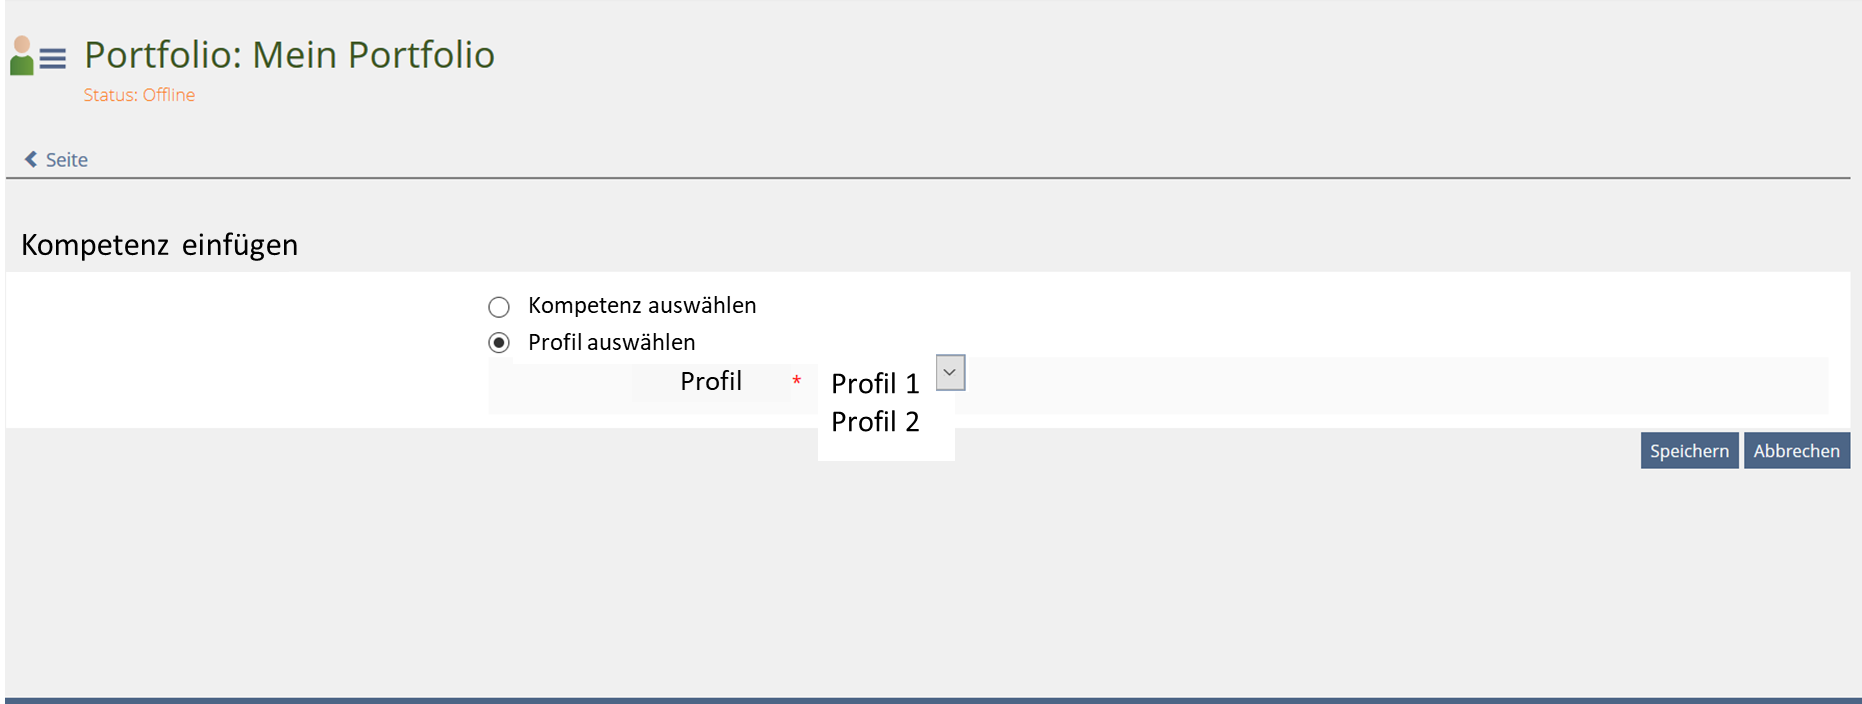This screenshot has width=1862, height=704.
Task: Click the dark blue bar at the bottom
Action: 930,700
